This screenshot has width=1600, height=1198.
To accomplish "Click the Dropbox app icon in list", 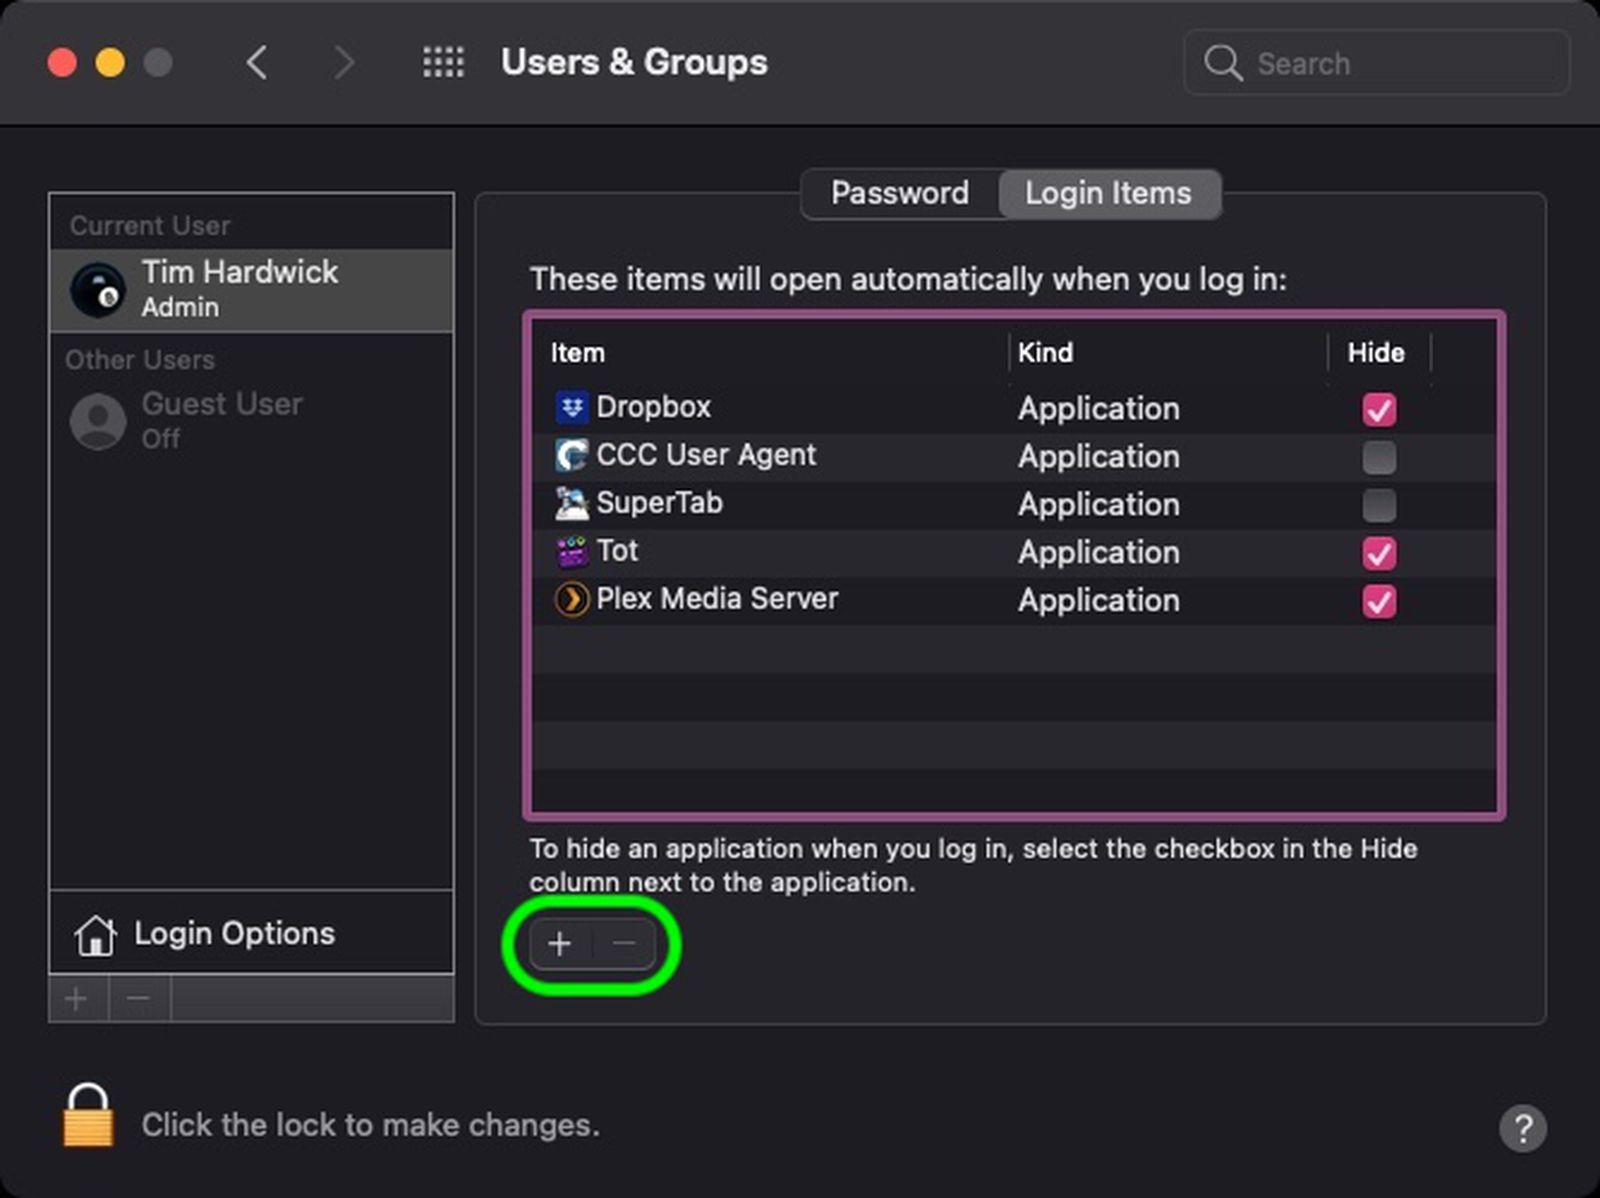I will (x=571, y=407).
